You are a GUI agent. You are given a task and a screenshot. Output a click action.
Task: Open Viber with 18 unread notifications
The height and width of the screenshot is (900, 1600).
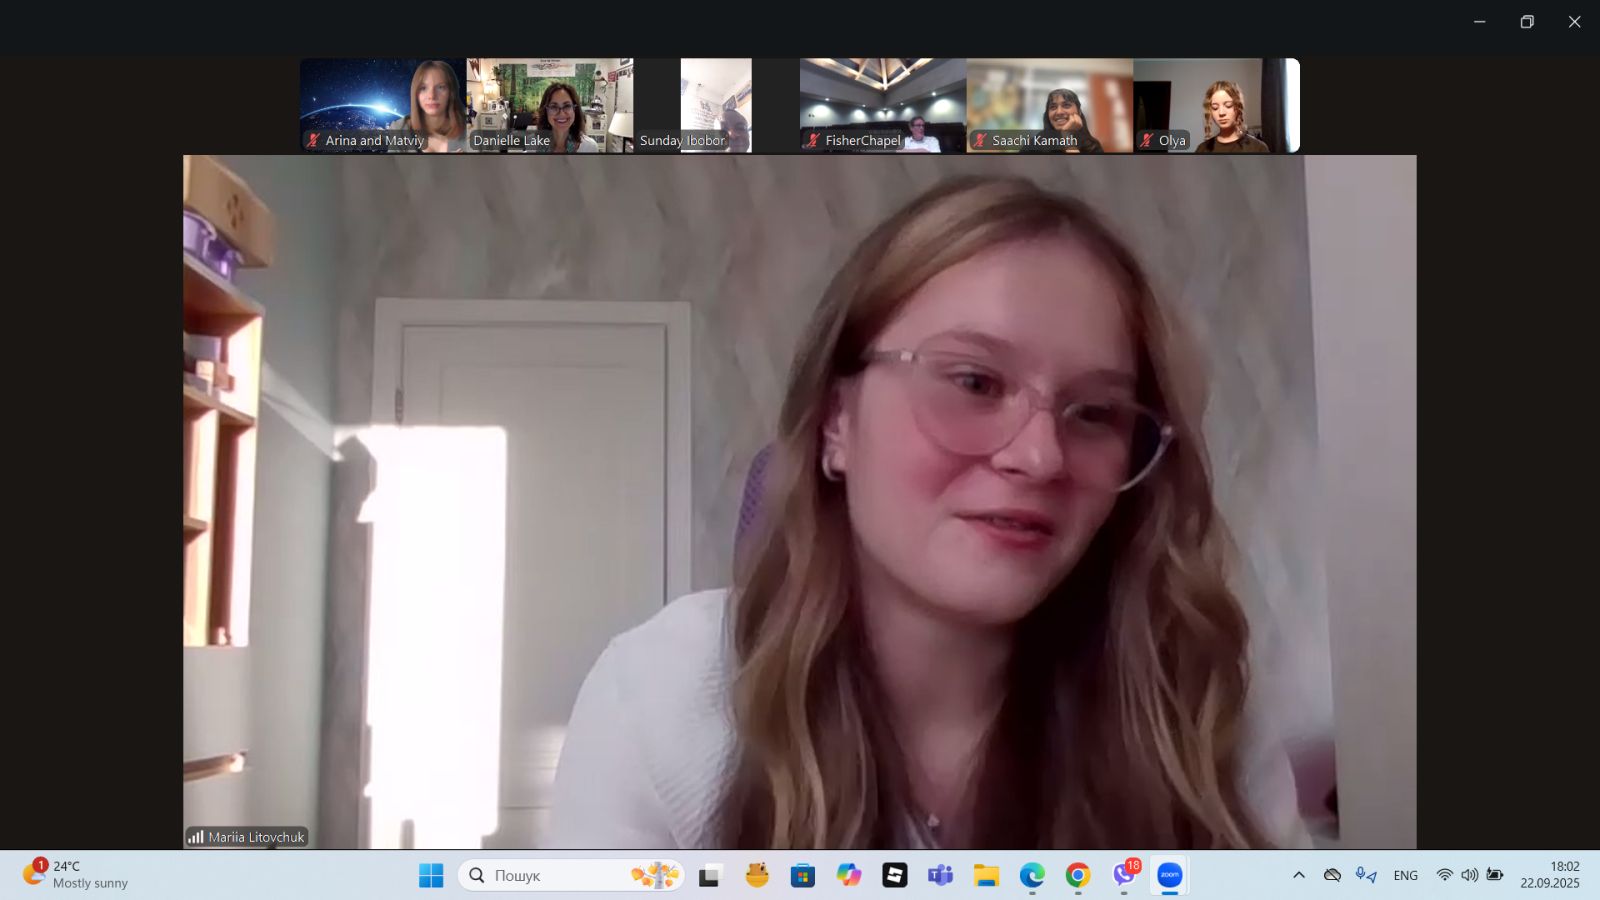[1124, 875]
